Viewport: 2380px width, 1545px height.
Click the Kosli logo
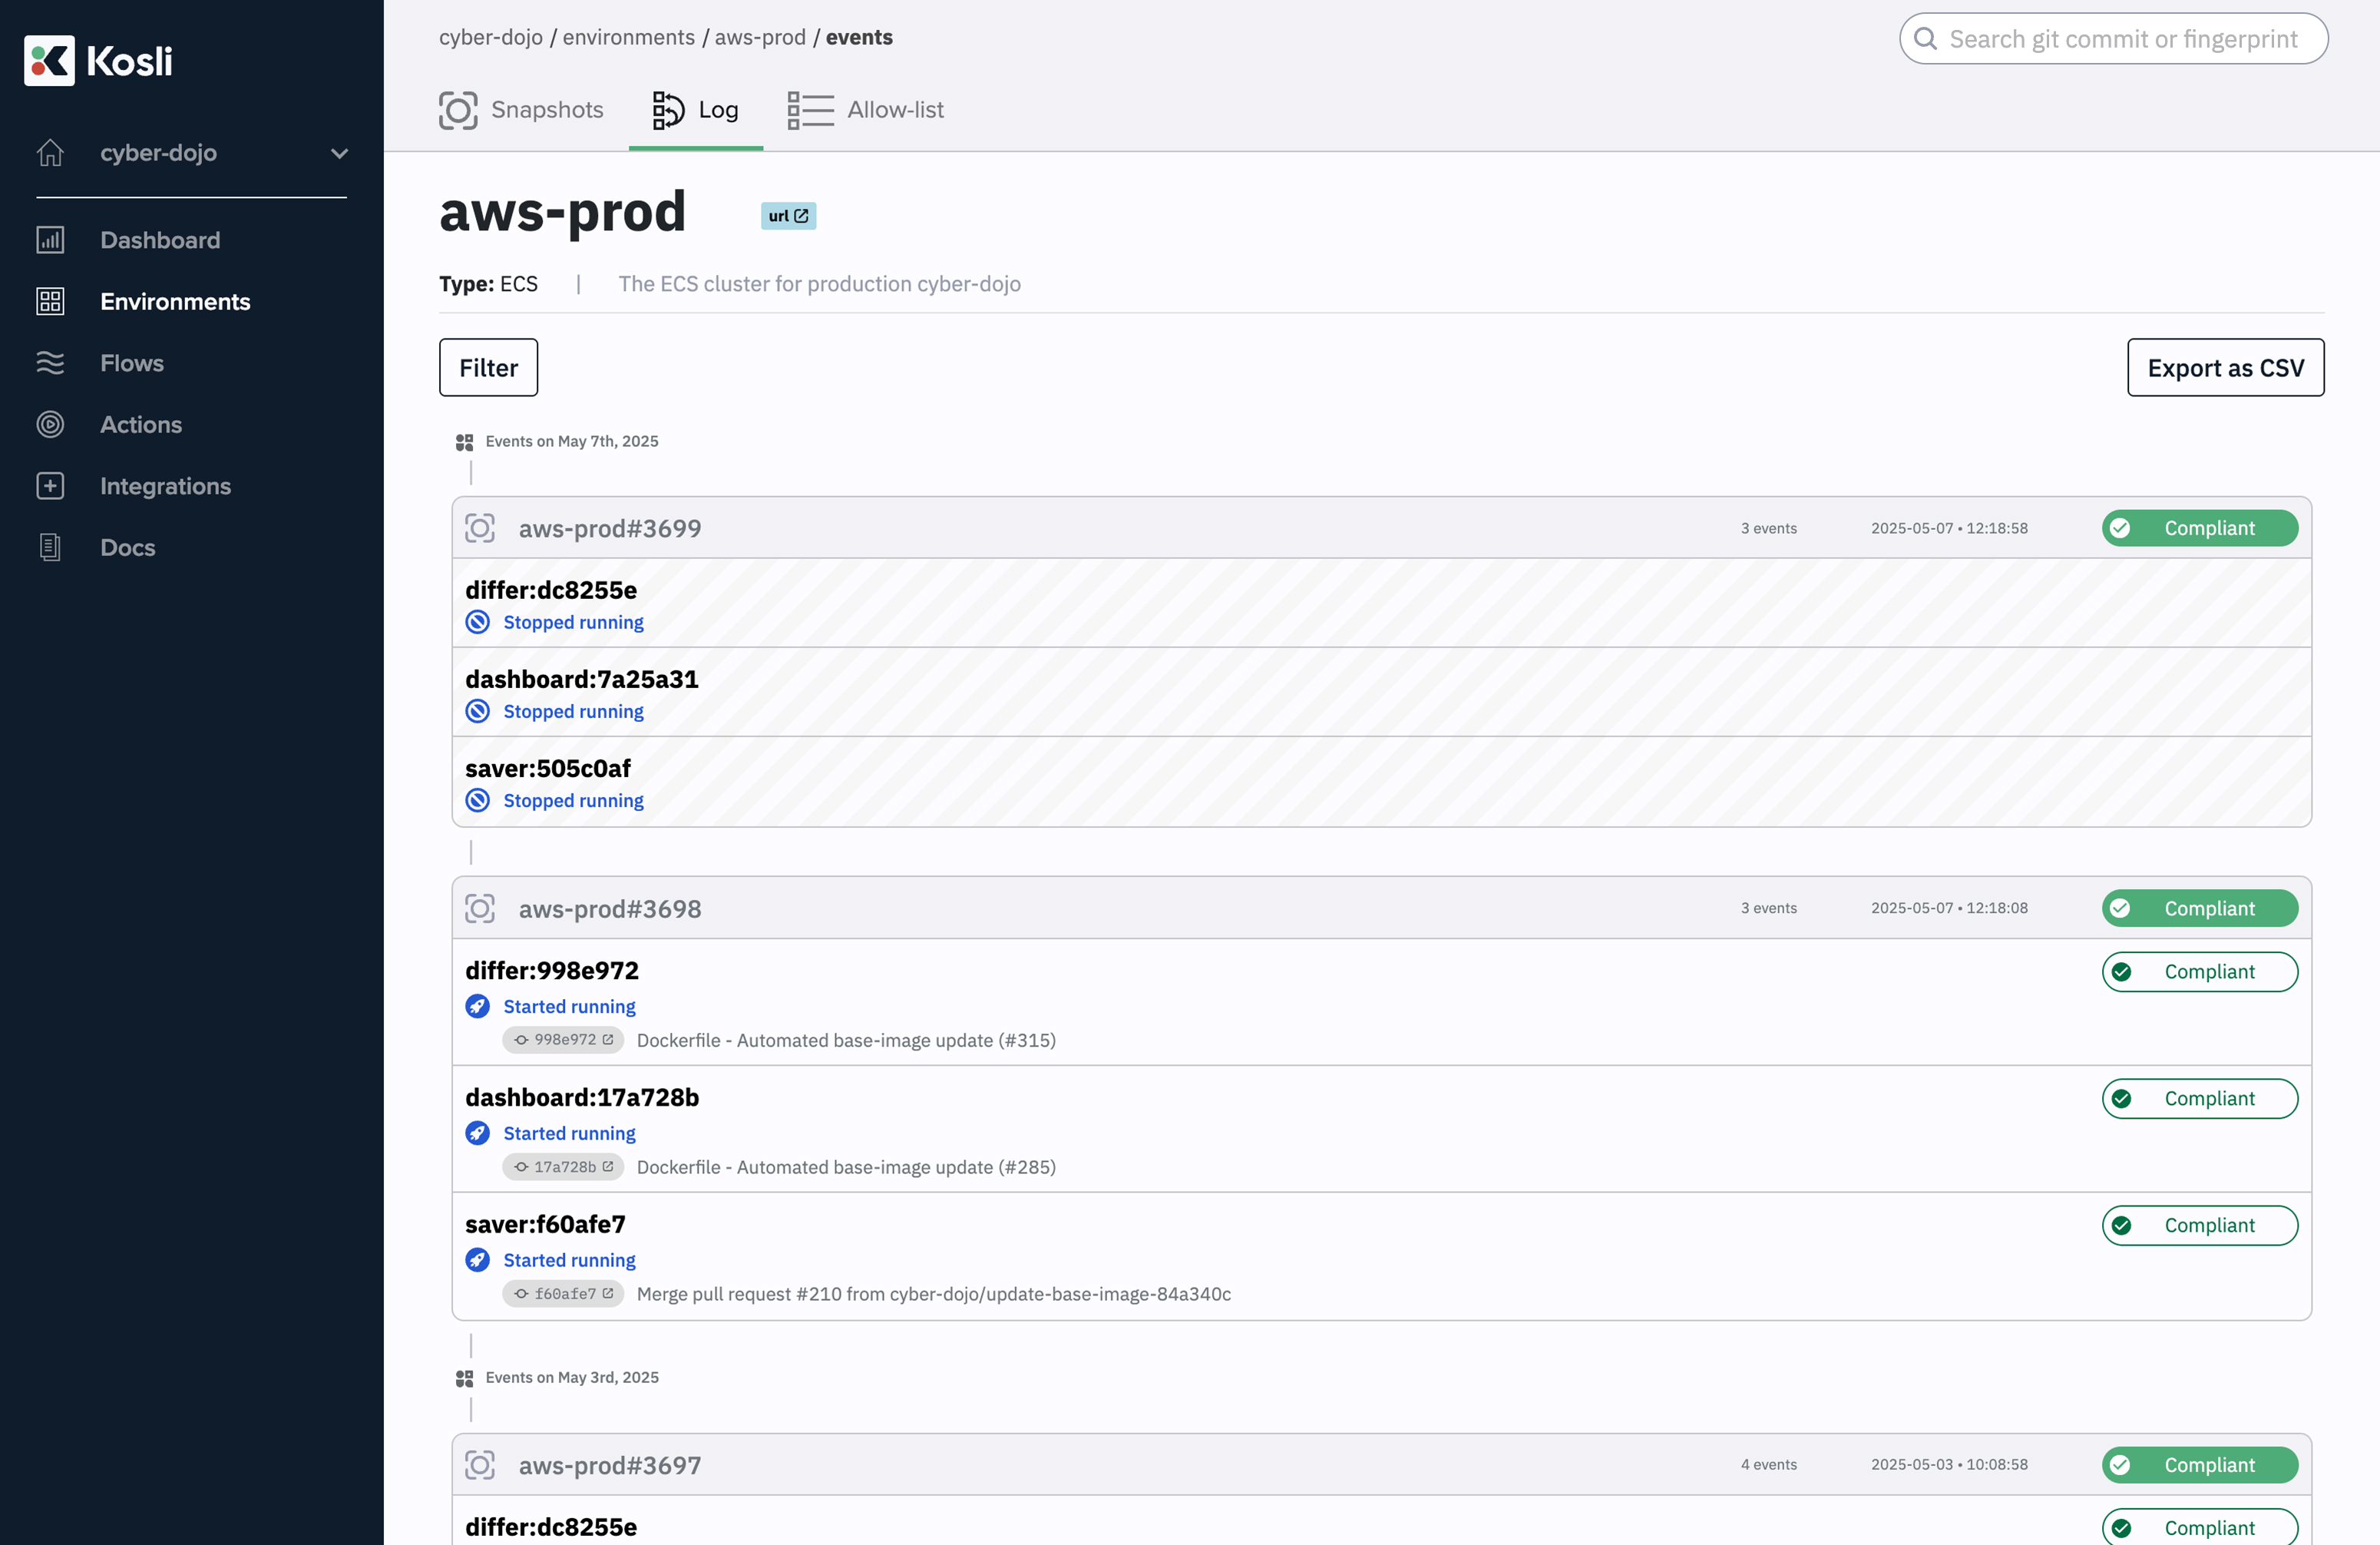click(x=98, y=61)
